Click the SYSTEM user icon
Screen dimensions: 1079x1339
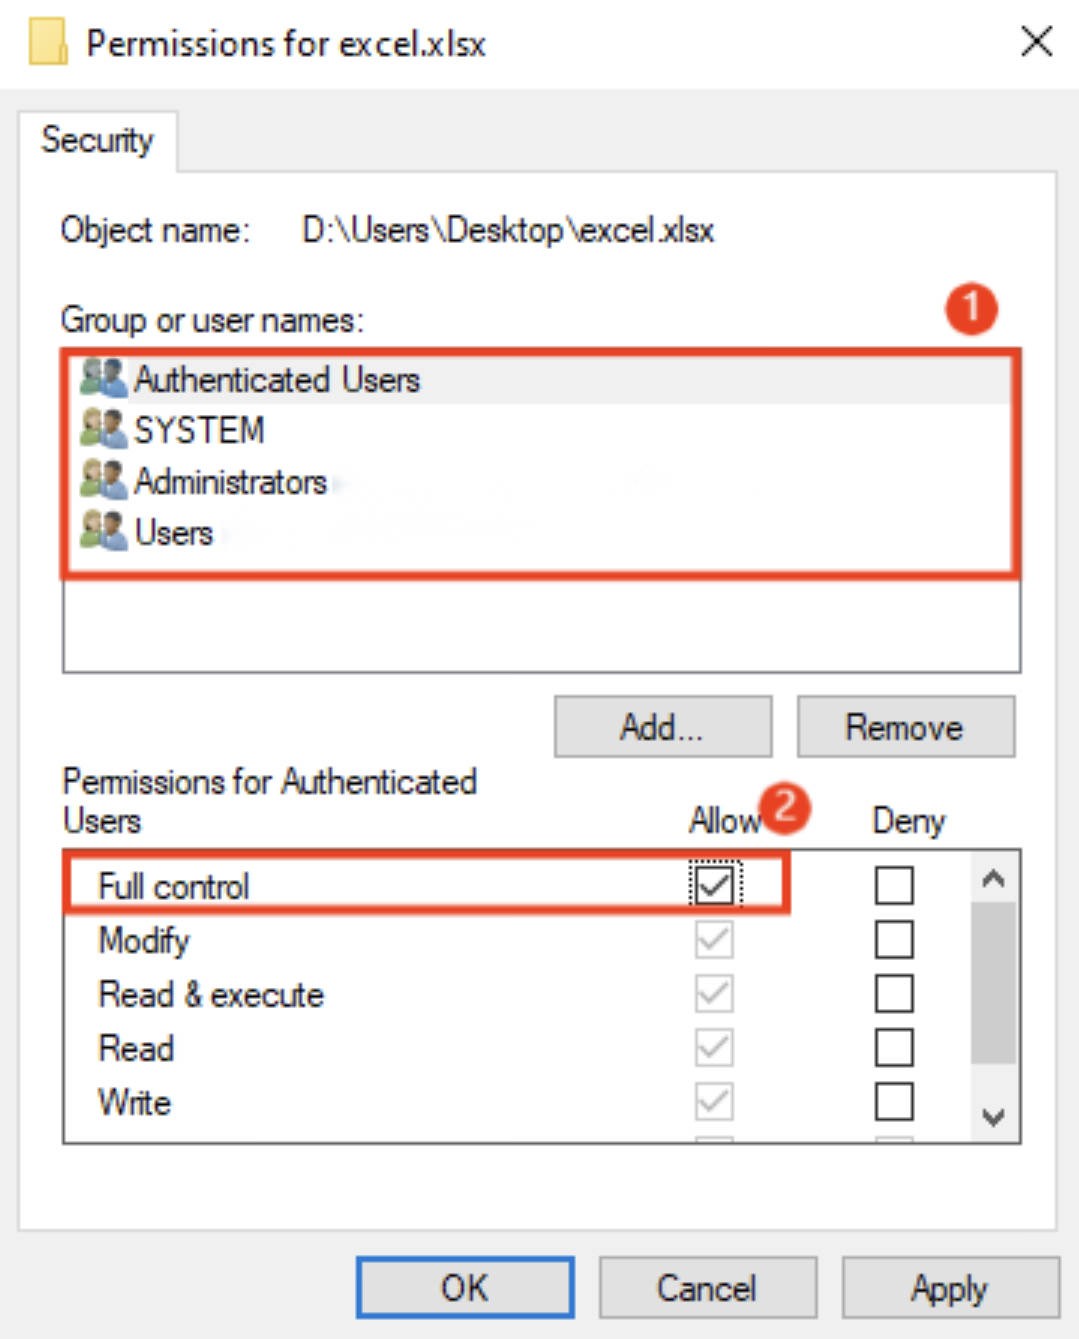coord(103,430)
